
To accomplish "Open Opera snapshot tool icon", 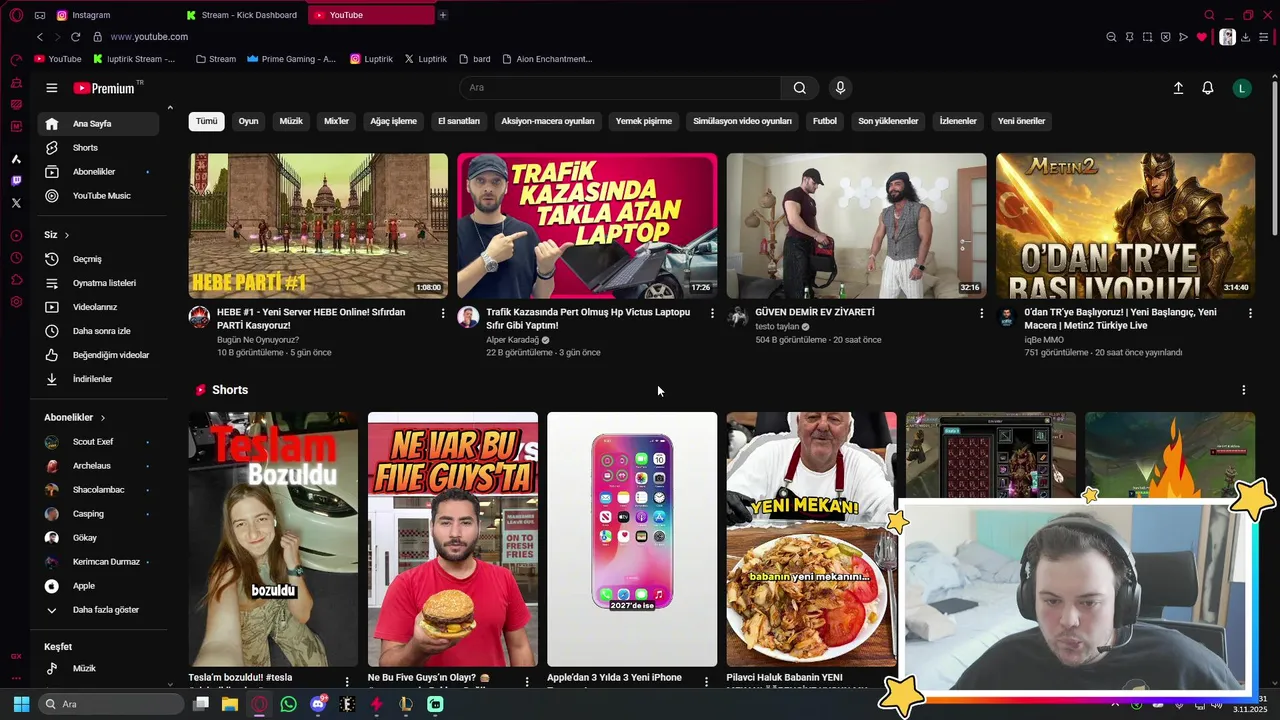I will click(1147, 37).
